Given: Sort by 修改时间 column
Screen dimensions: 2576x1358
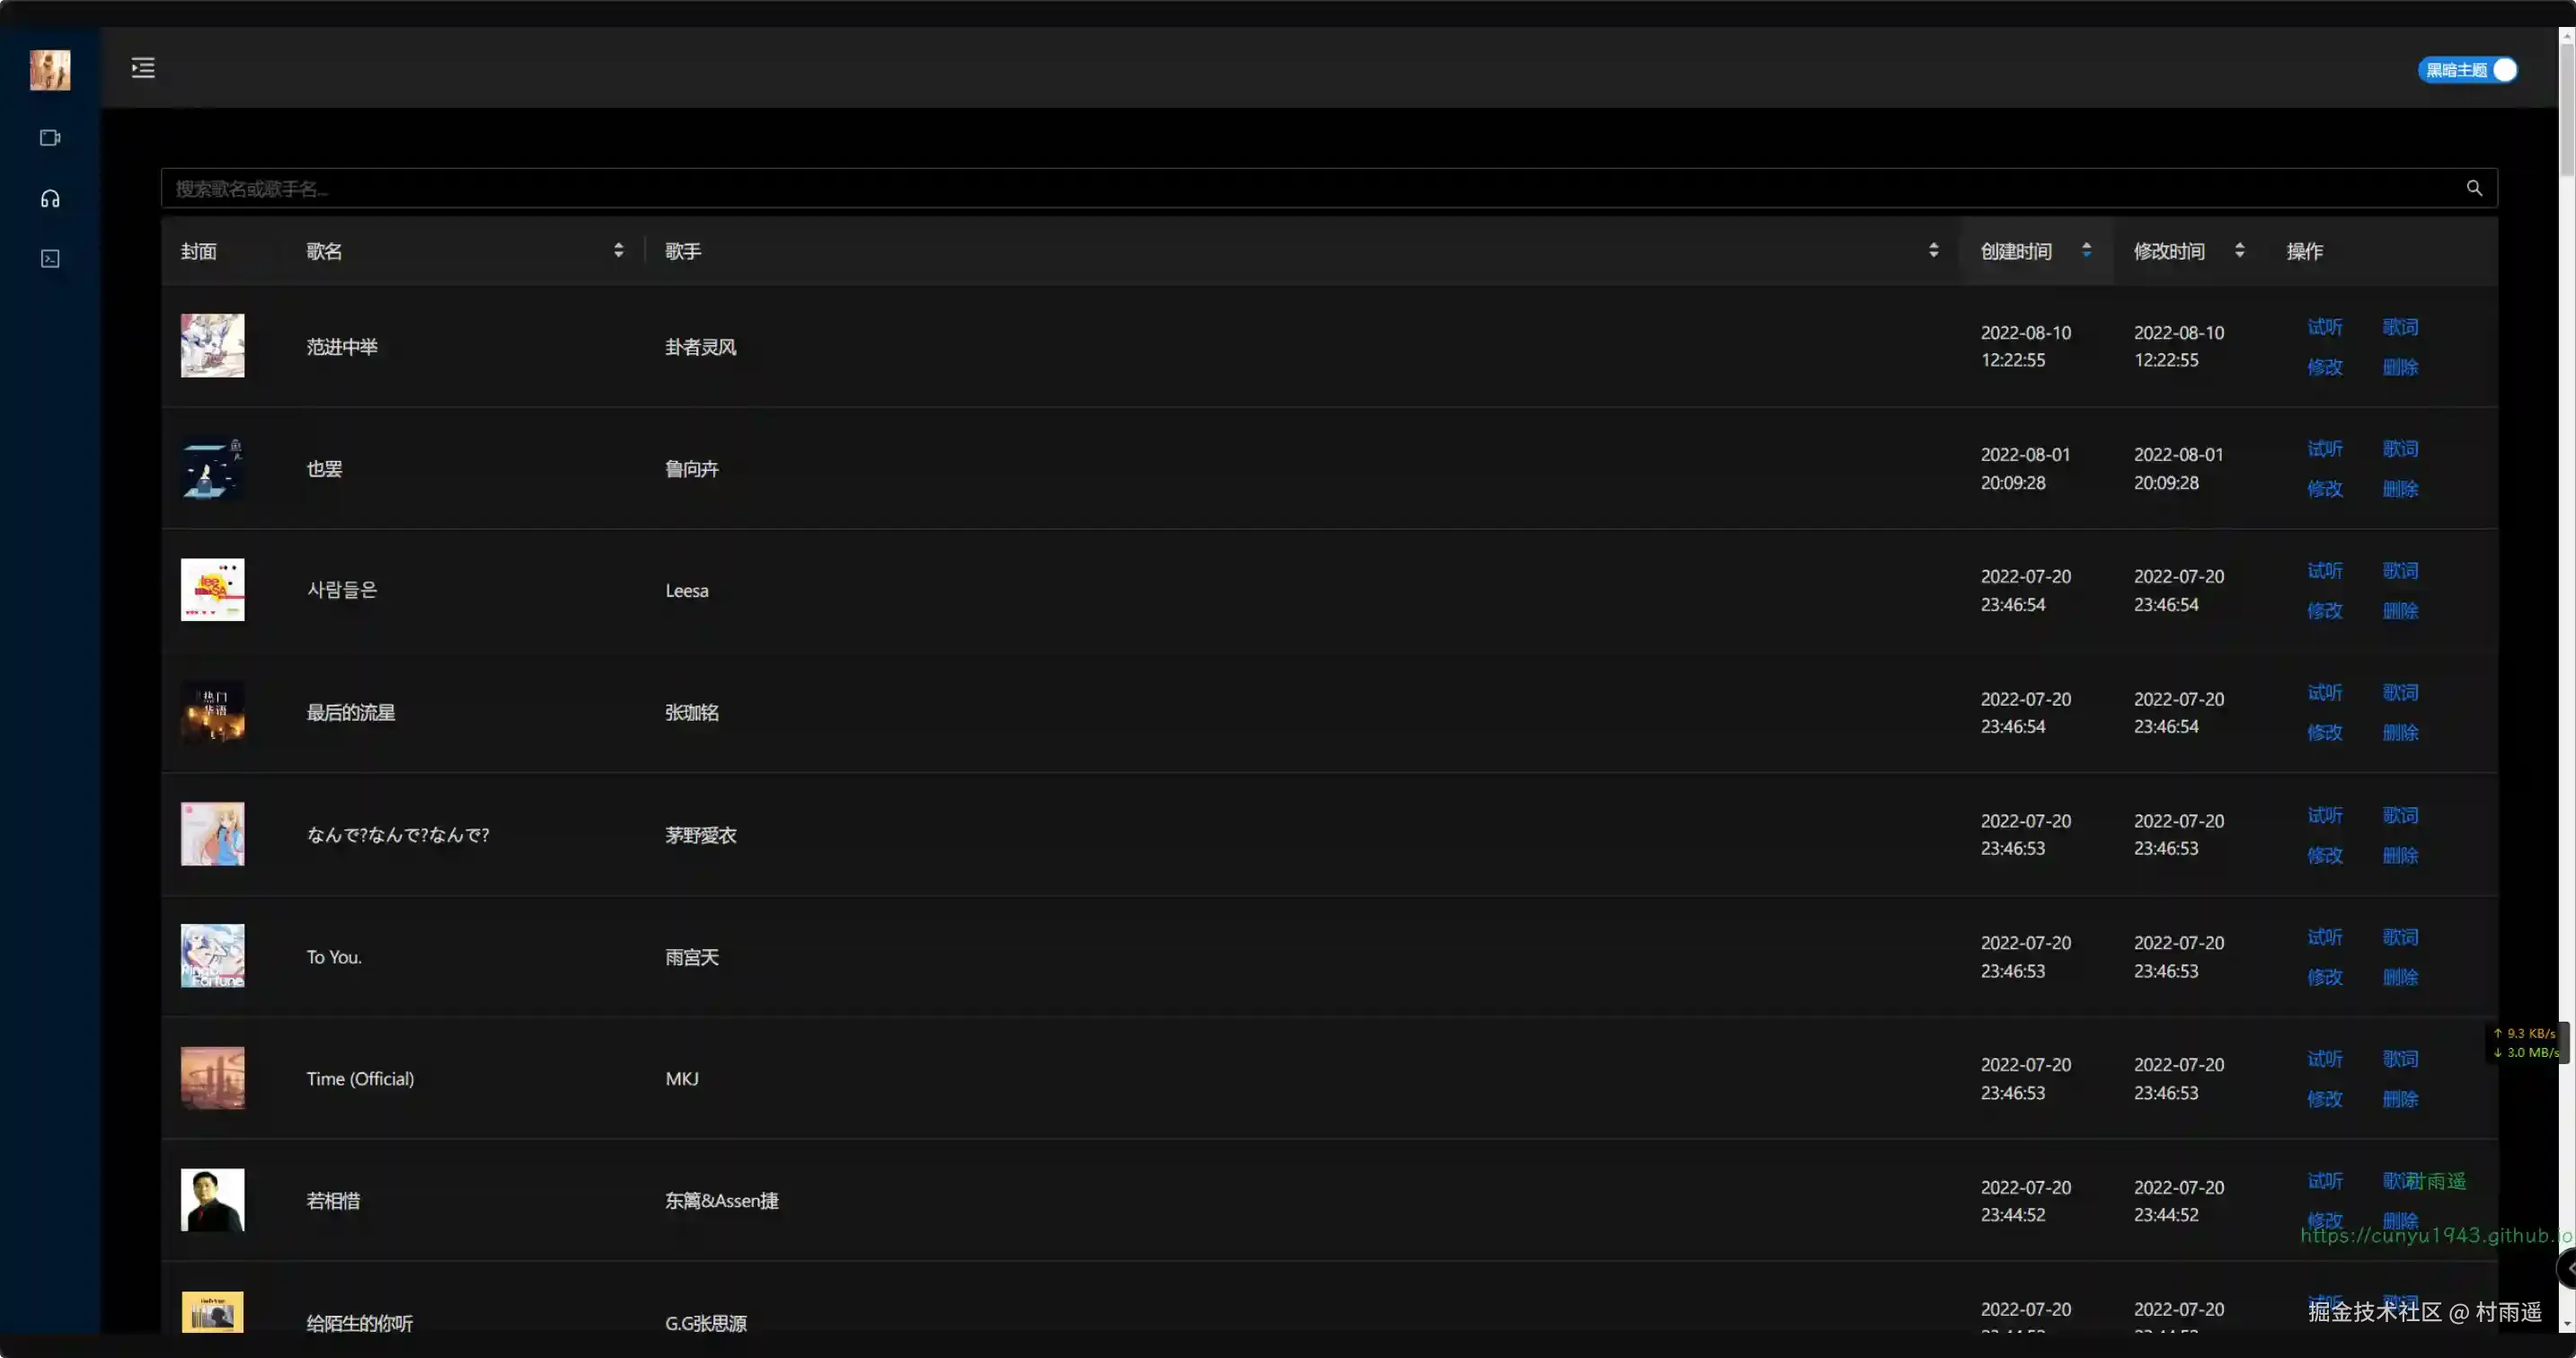Looking at the screenshot, I should pyautogui.click(x=2239, y=250).
